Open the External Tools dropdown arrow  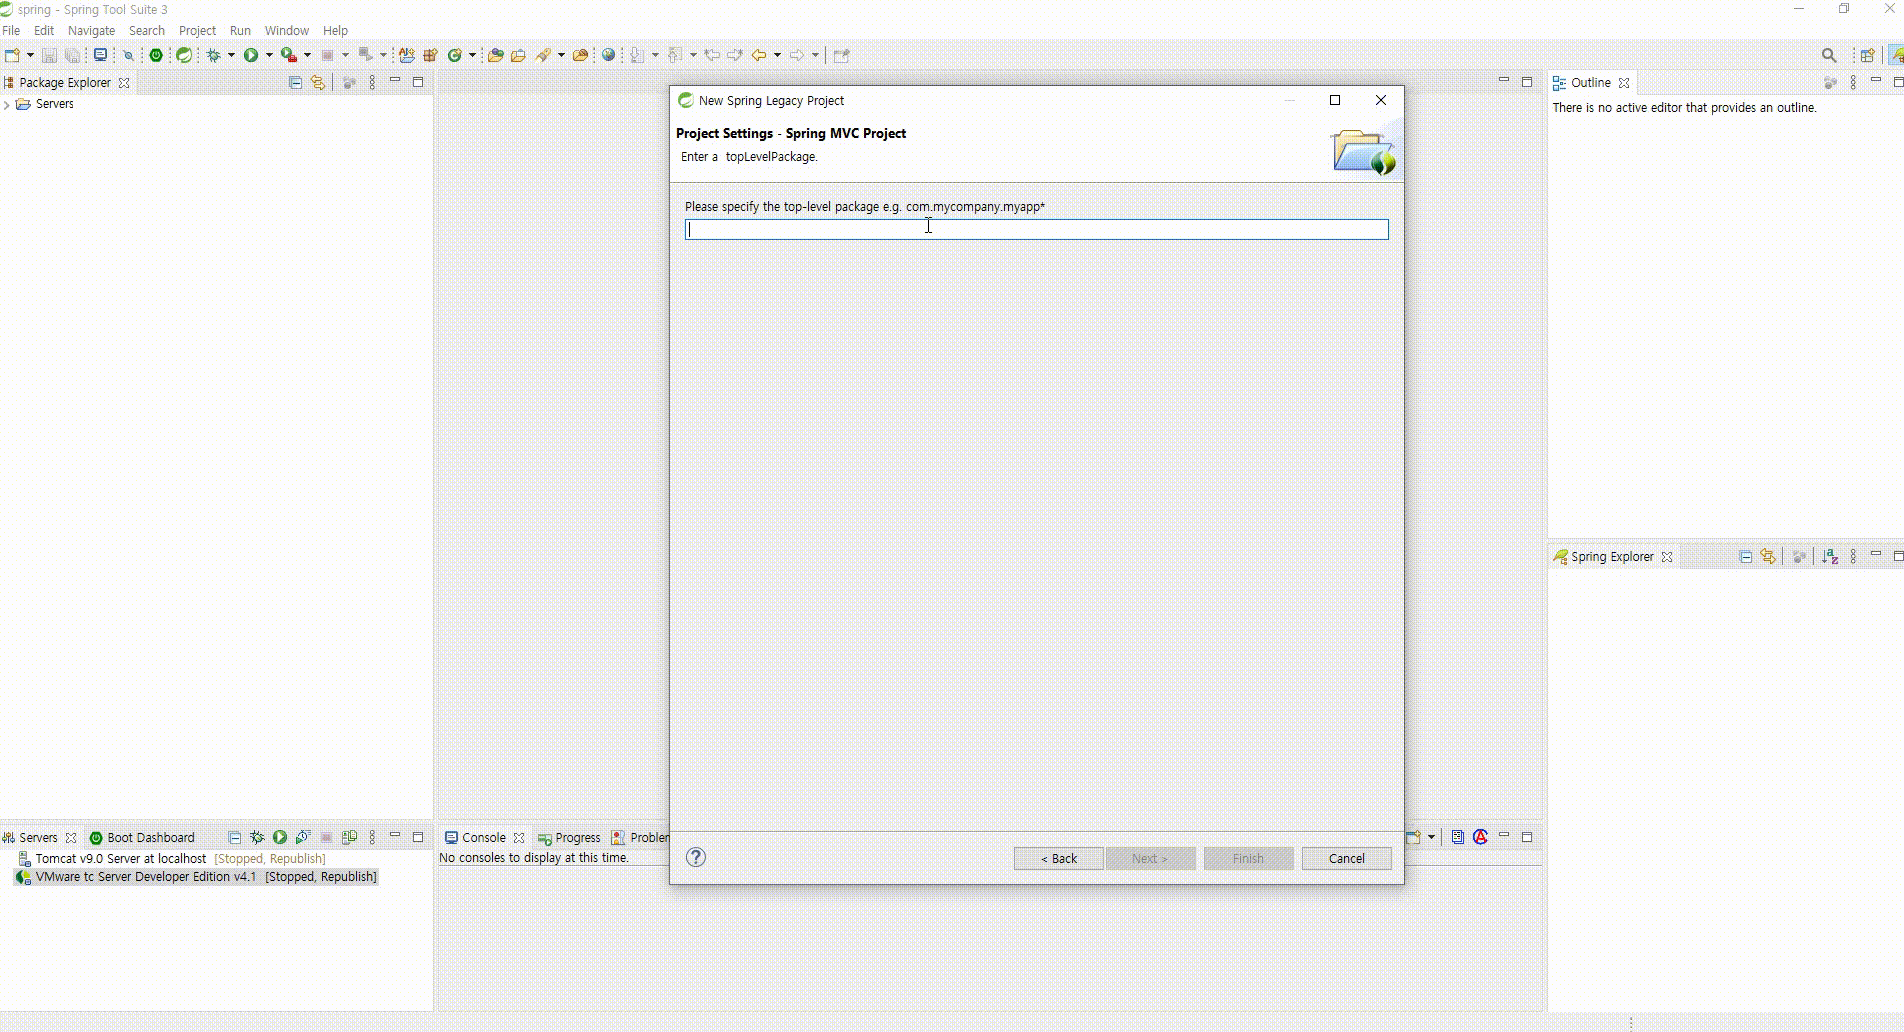click(x=307, y=55)
